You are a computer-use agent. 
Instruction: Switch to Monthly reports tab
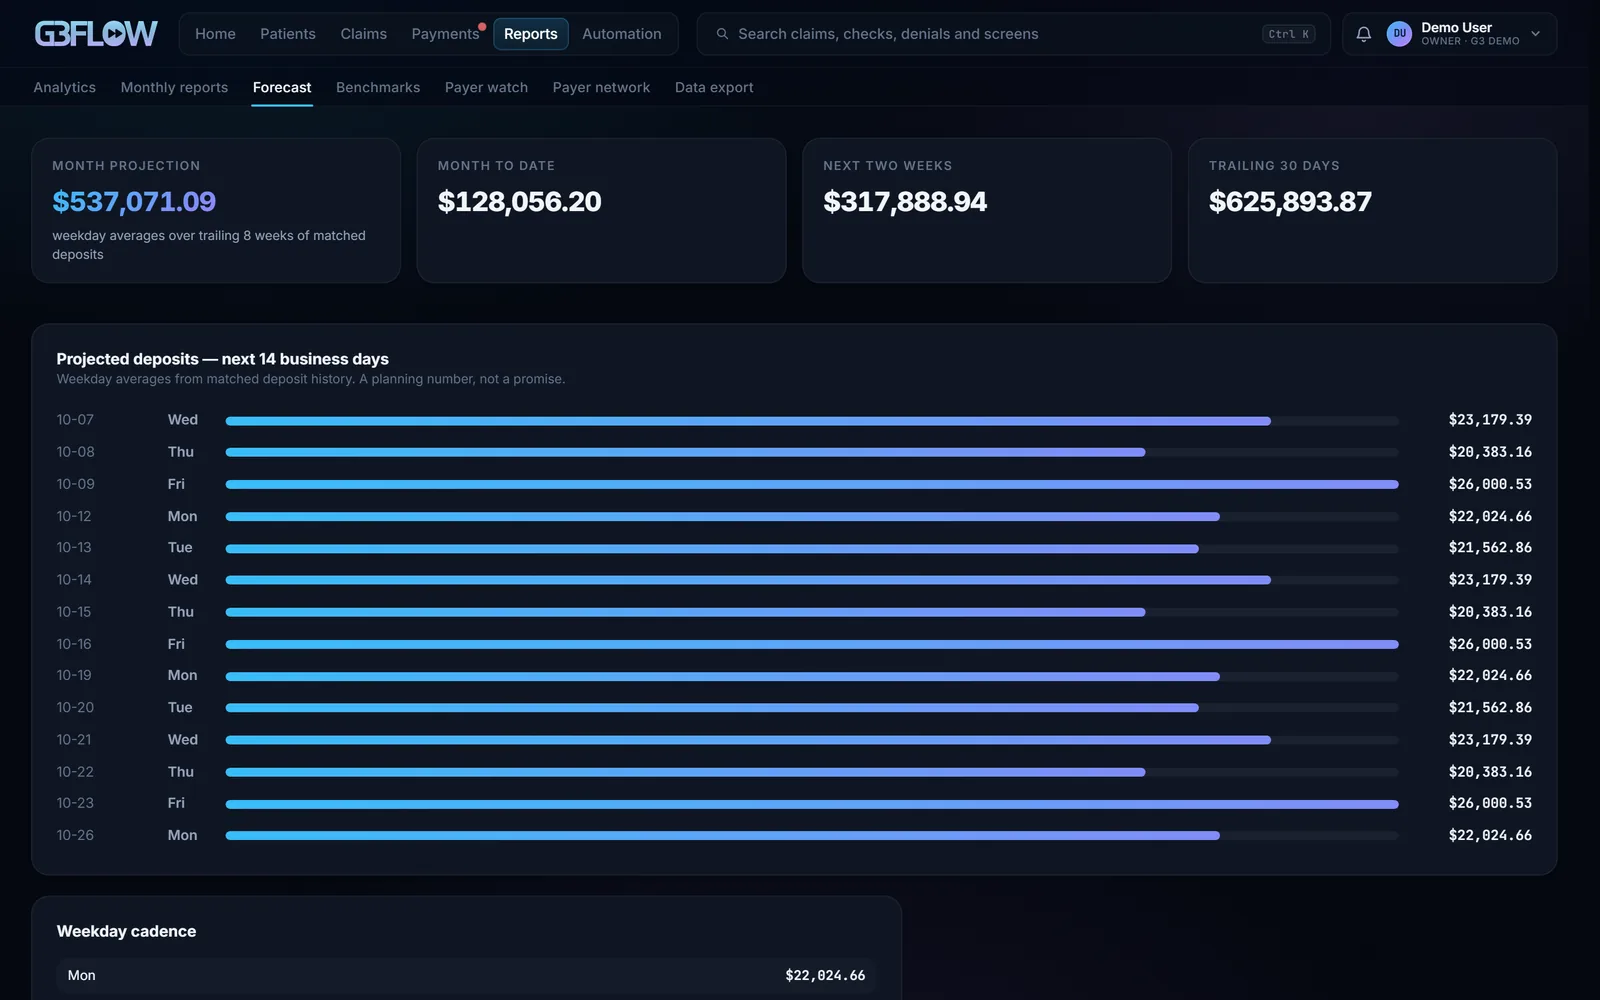coord(174,87)
